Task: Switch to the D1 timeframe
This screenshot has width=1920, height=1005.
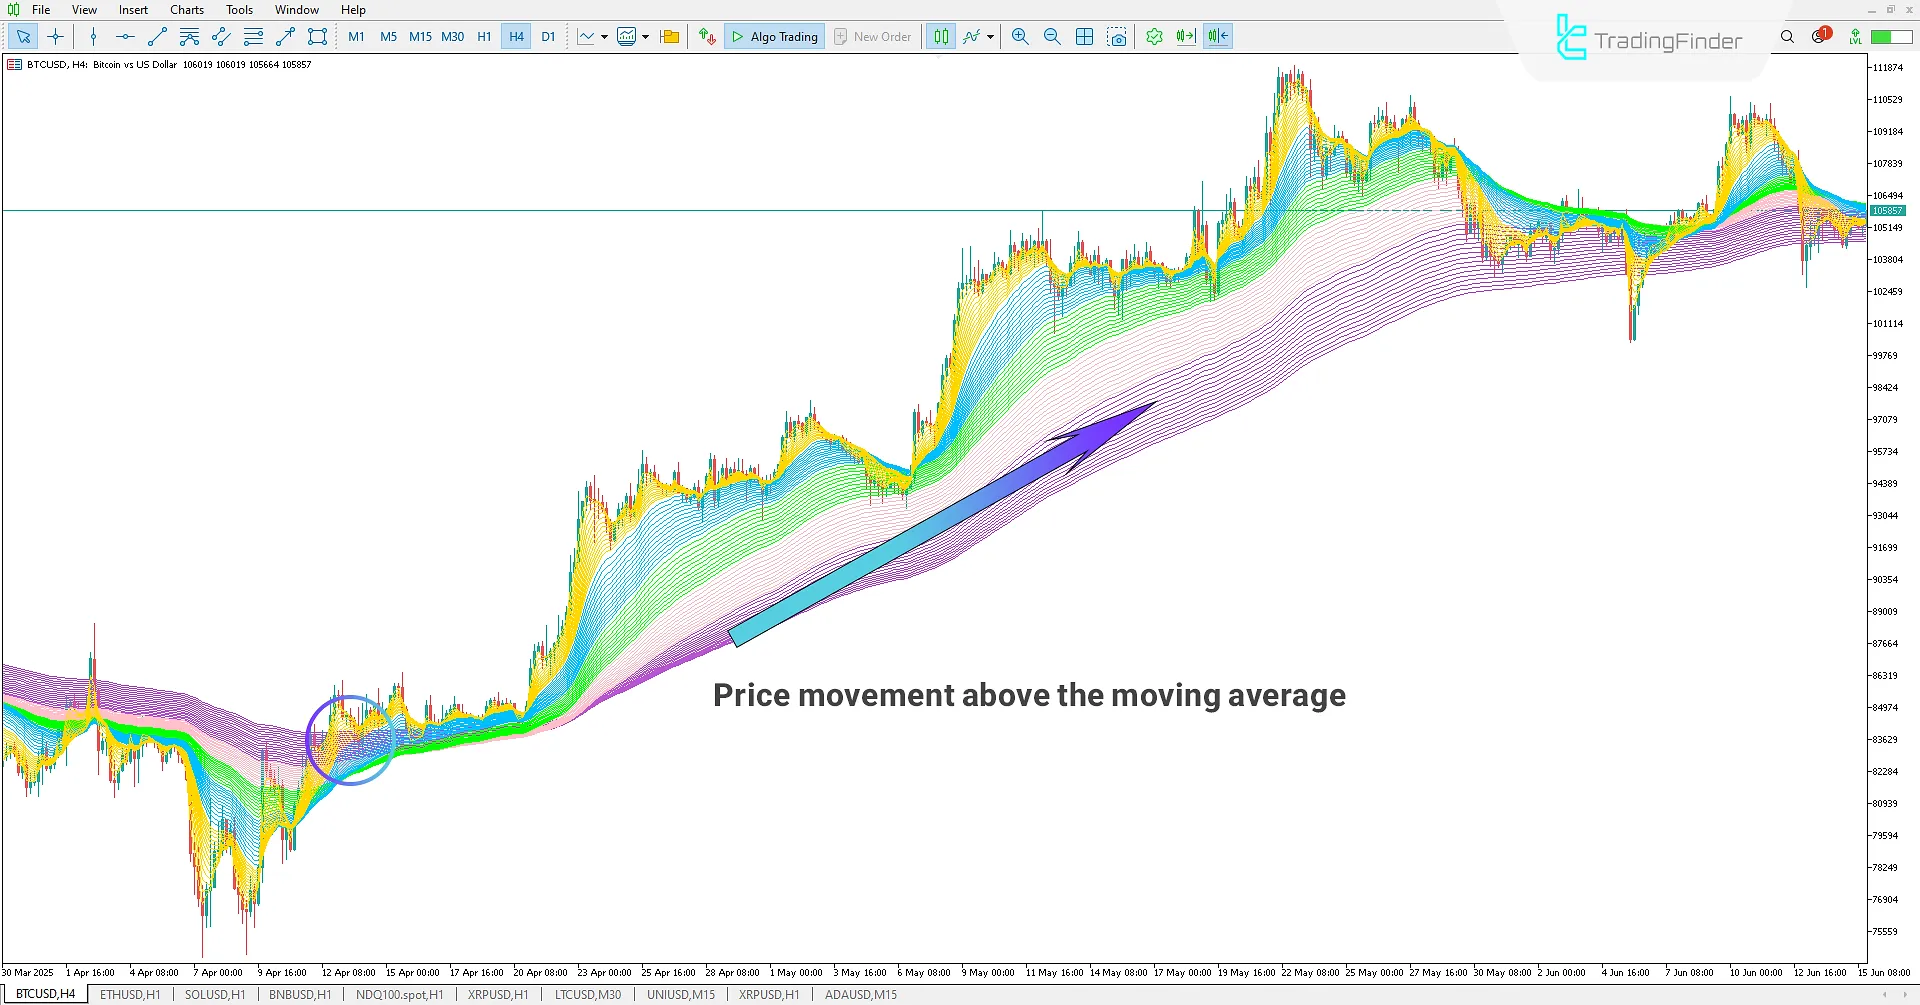Action: pyautogui.click(x=548, y=36)
